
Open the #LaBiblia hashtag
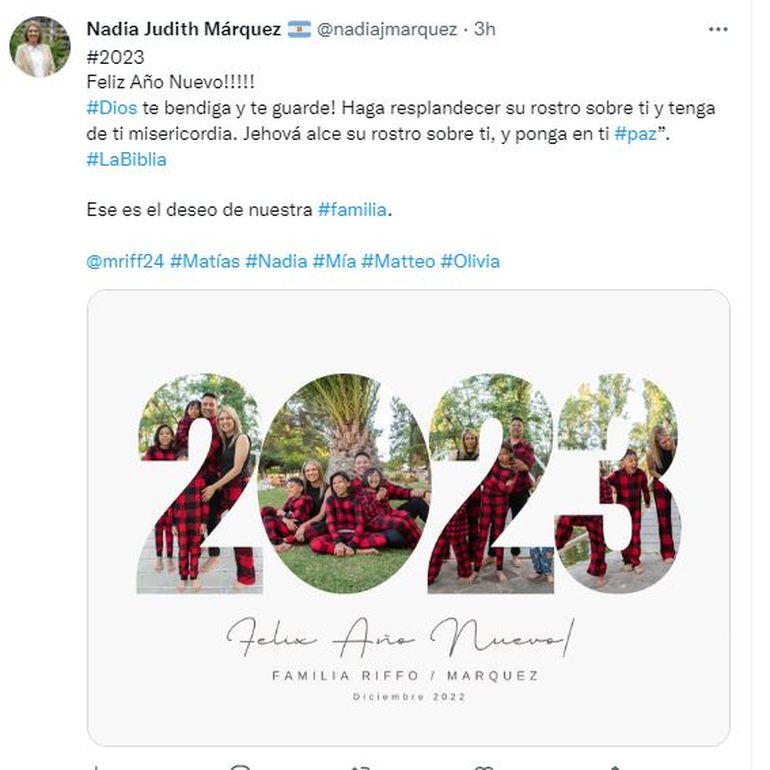[x=127, y=159]
